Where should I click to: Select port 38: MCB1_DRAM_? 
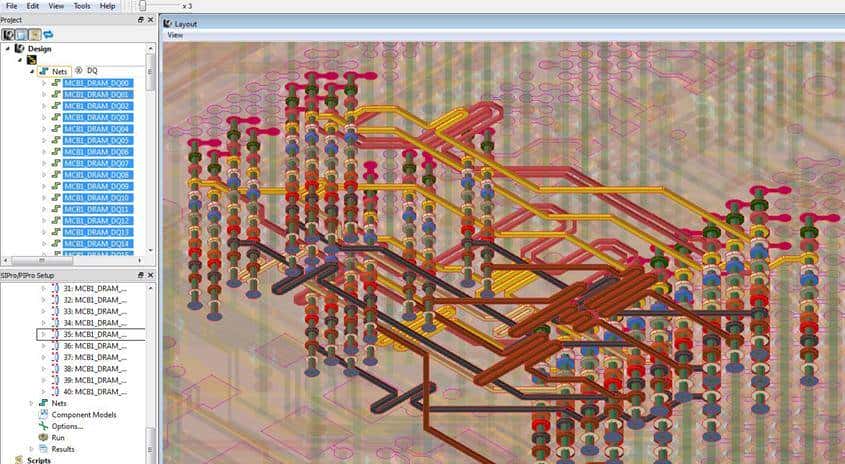(x=95, y=369)
